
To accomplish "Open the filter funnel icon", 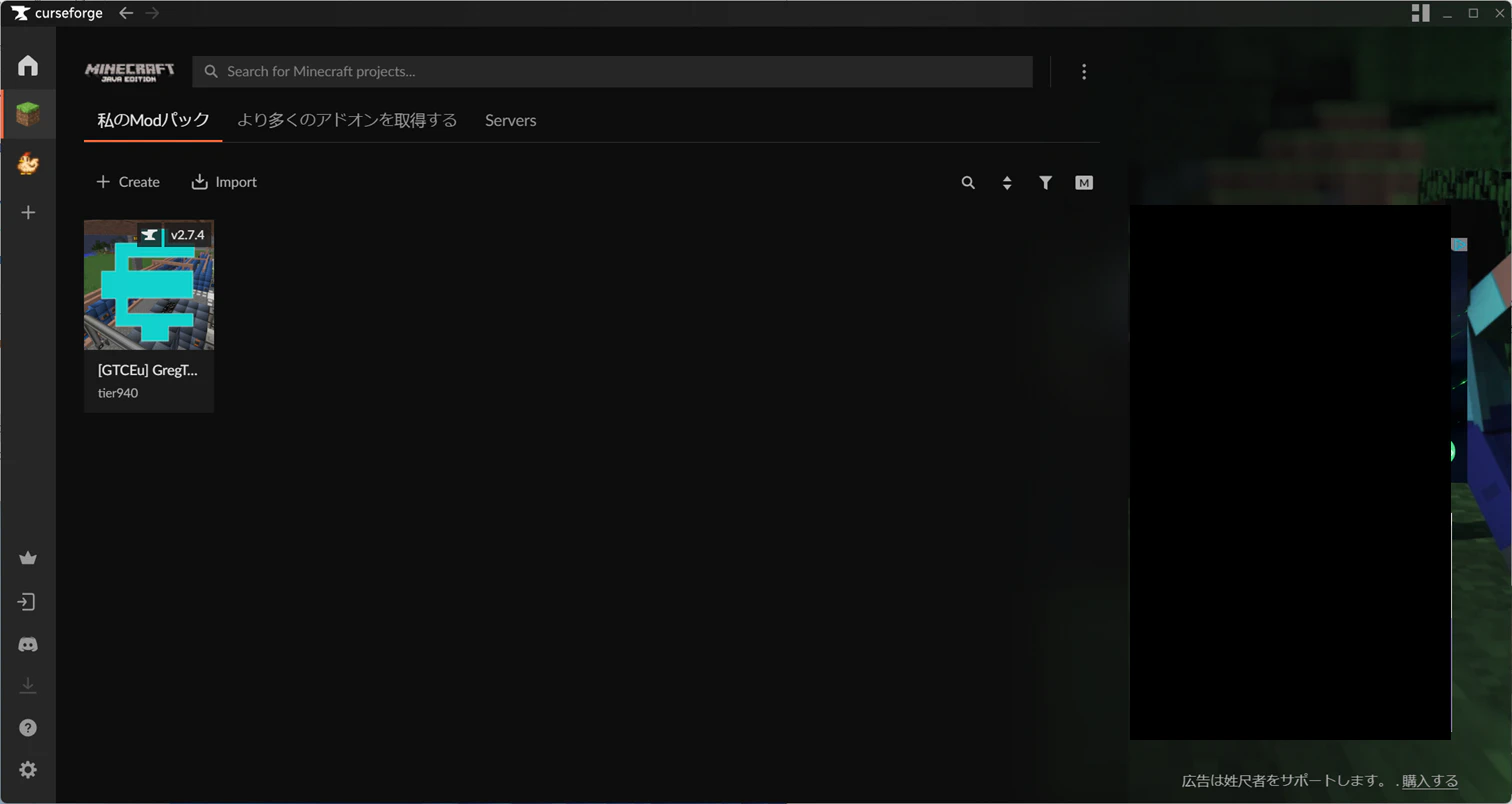I will pyautogui.click(x=1045, y=183).
